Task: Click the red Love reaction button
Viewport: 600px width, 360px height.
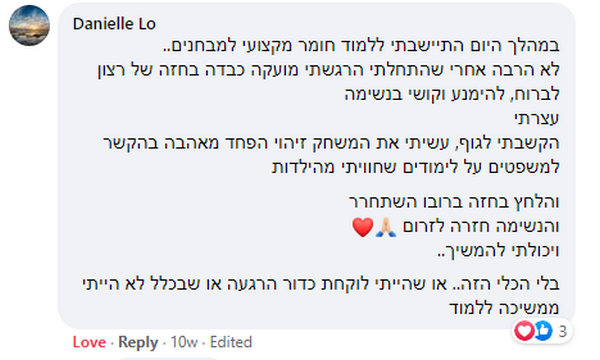Action: click(x=89, y=342)
